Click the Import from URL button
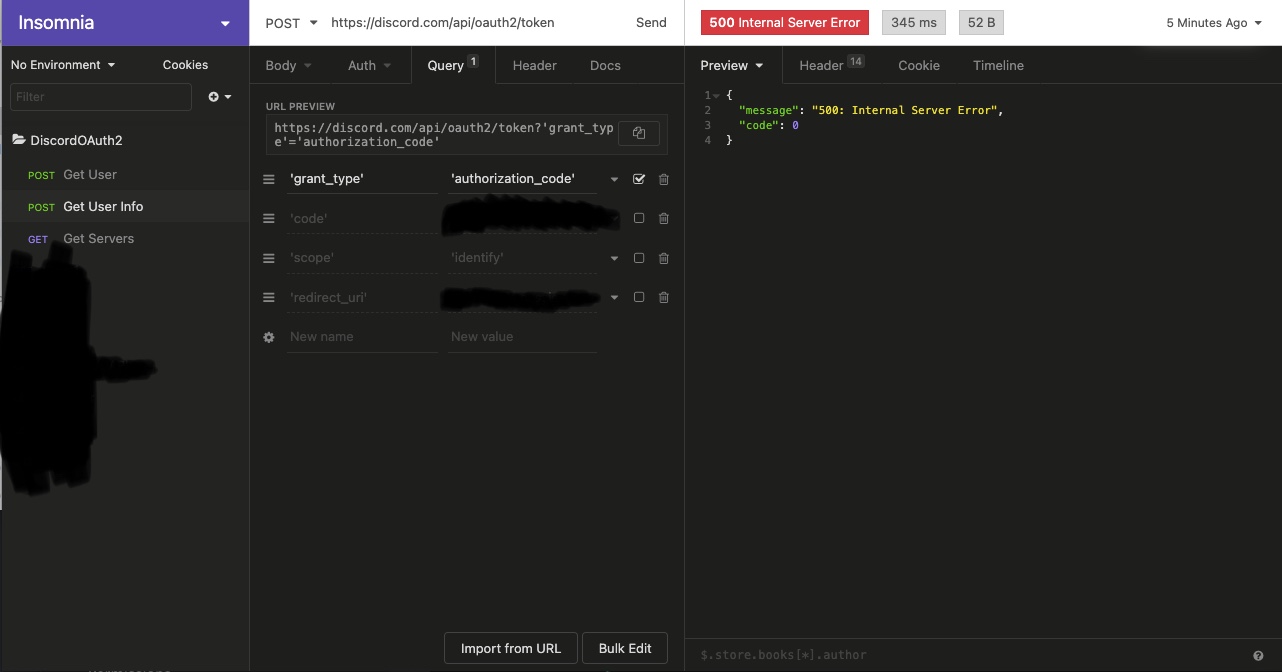Image resolution: width=1282 pixels, height=672 pixels. click(x=510, y=648)
